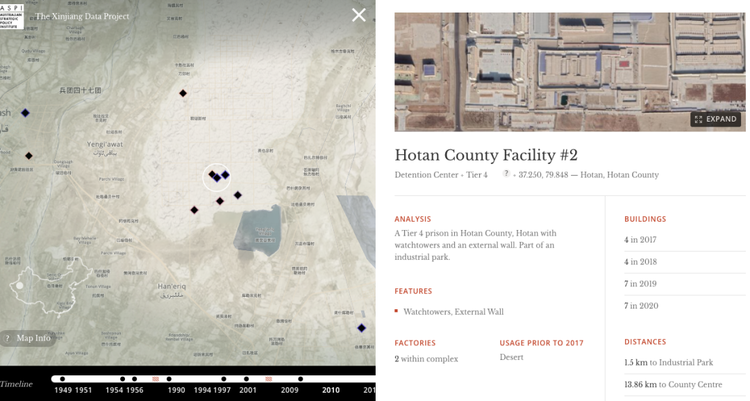Click the '7 in 2020' buildings row
The height and width of the screenshot is (401, 750).
[641, 306]
